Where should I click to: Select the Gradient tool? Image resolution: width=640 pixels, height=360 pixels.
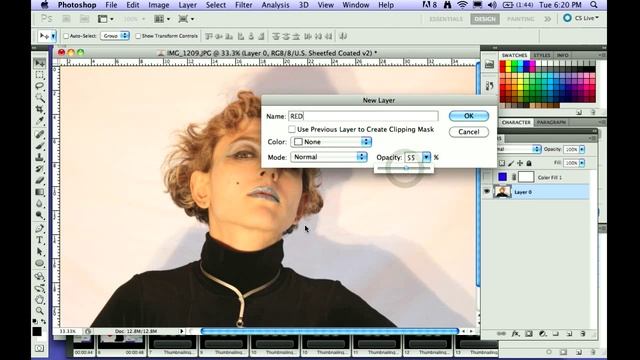tap(40, 192)
